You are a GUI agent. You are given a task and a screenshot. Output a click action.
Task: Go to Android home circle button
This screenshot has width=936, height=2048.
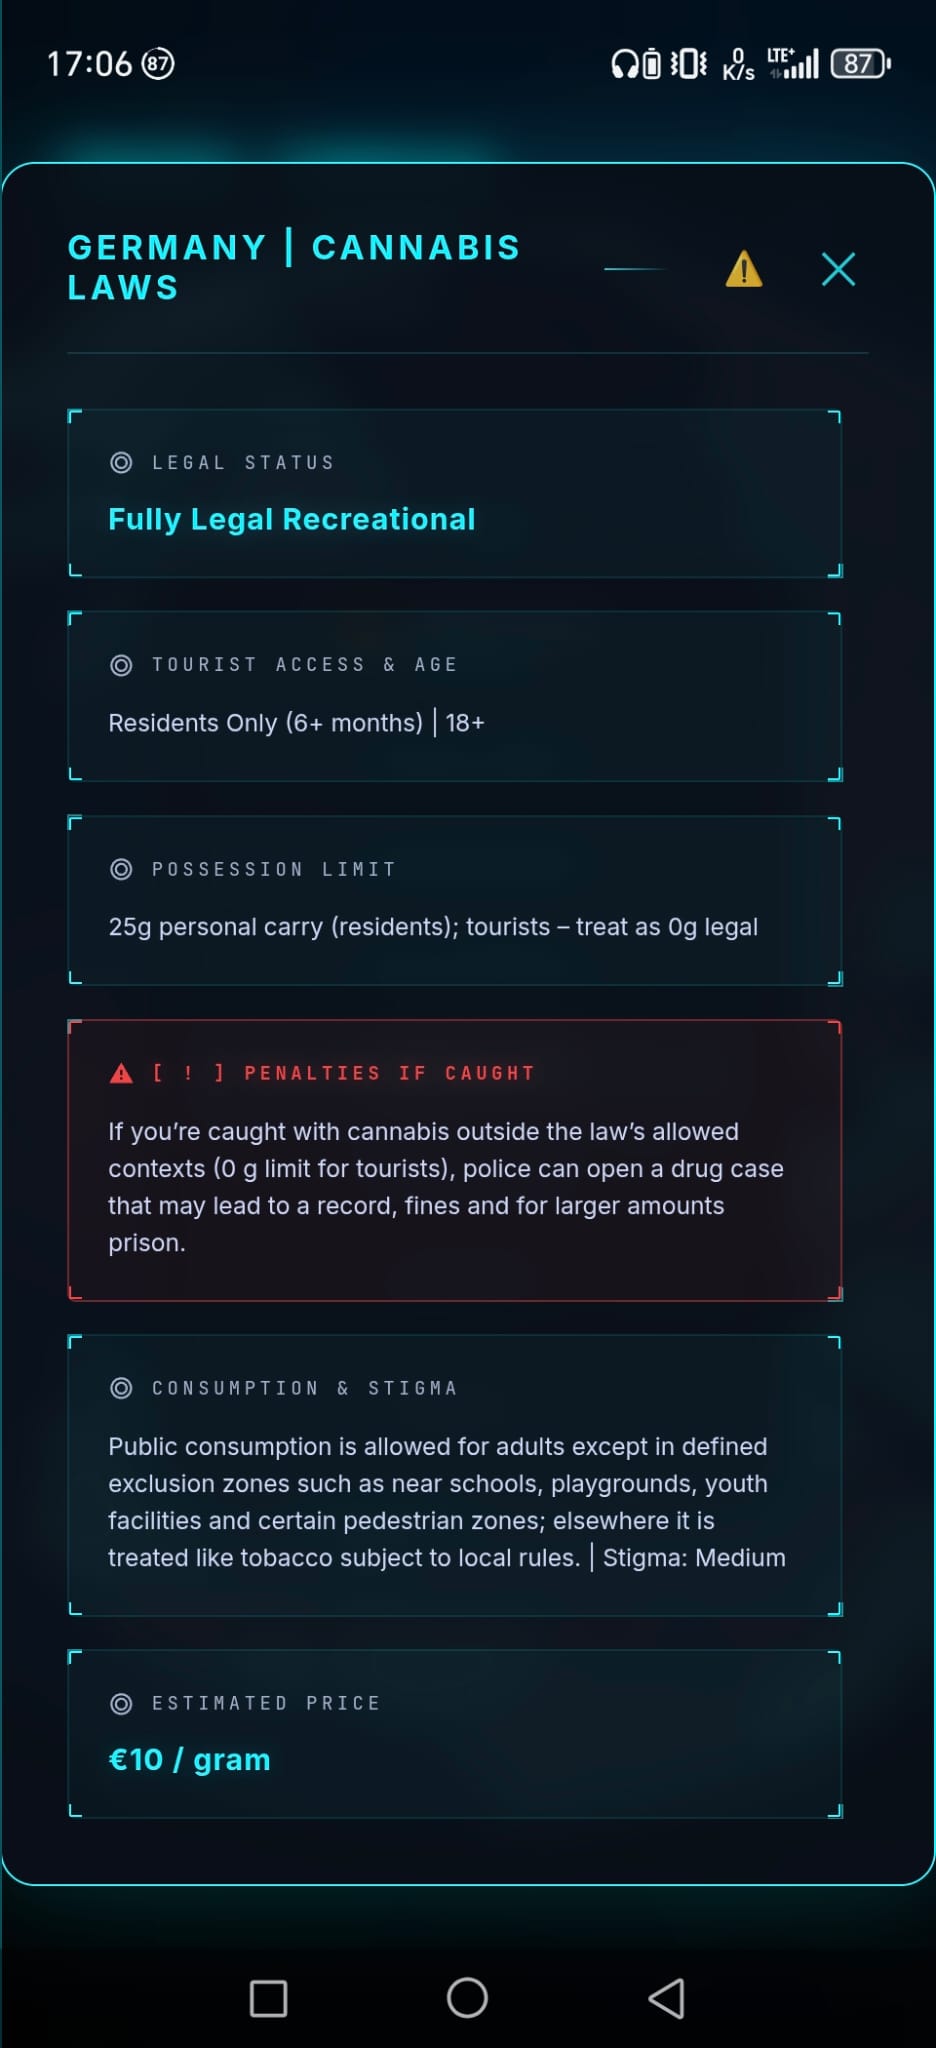[467, 1998]
